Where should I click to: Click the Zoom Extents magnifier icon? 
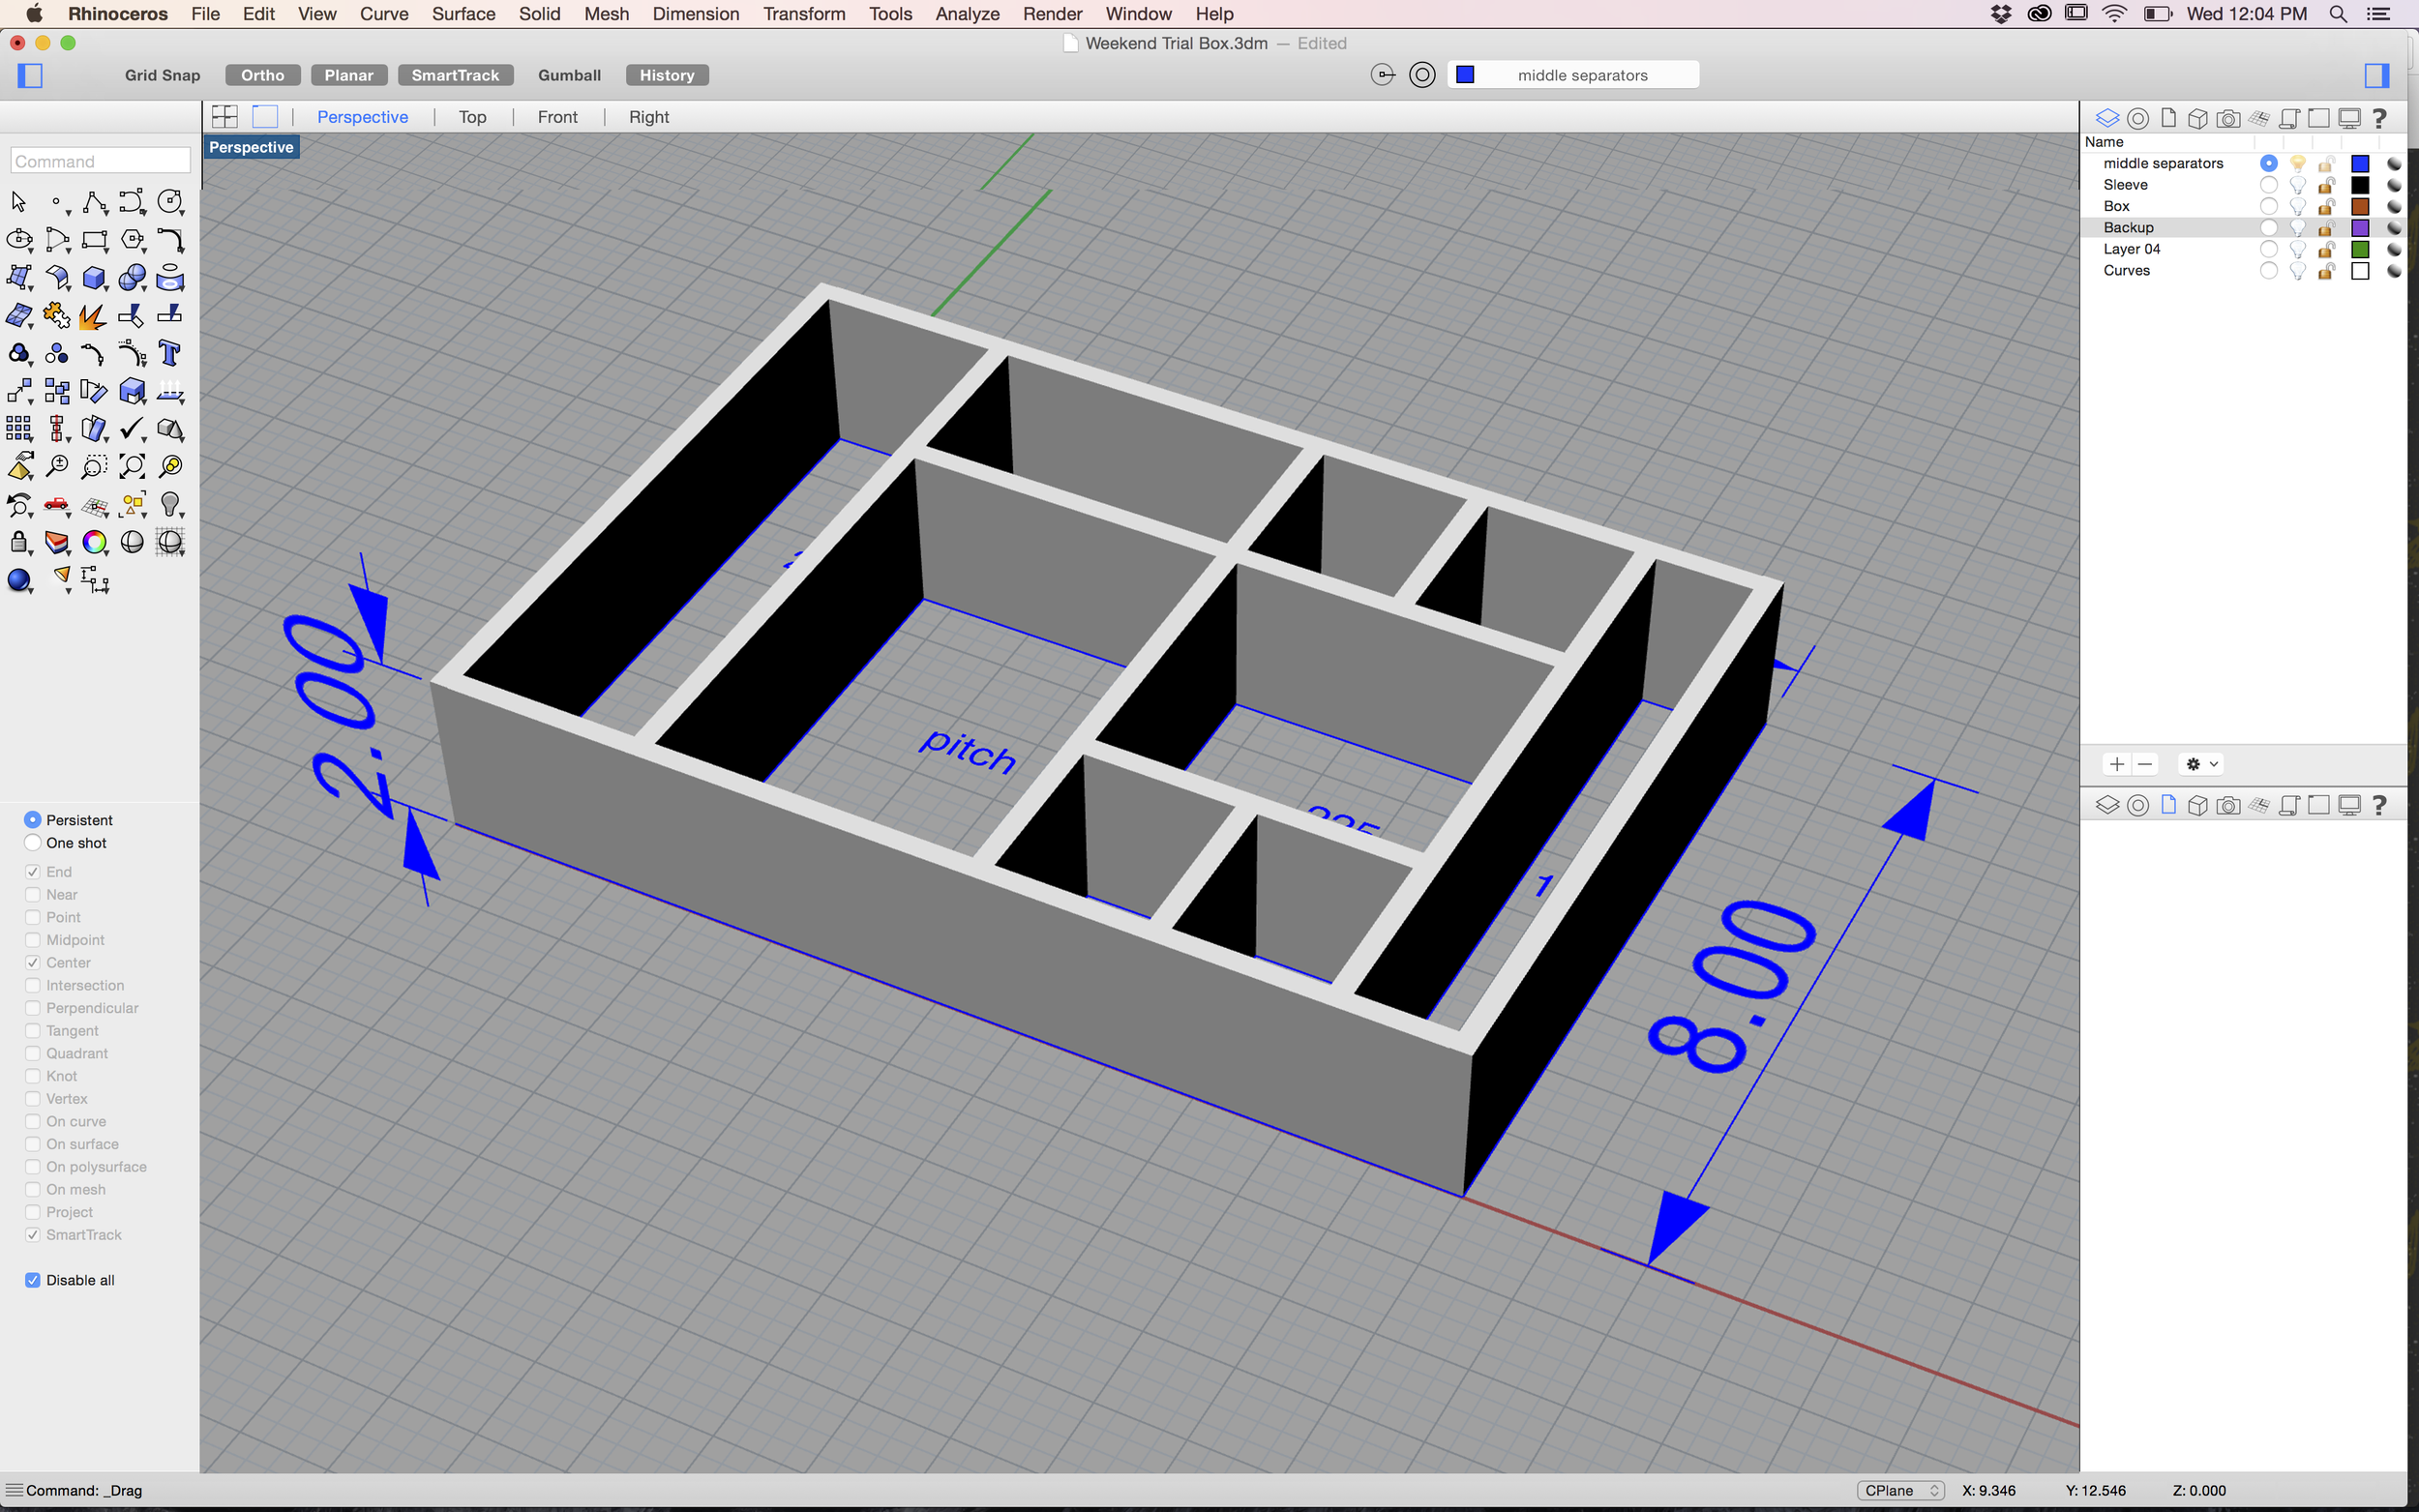(131, 467)
